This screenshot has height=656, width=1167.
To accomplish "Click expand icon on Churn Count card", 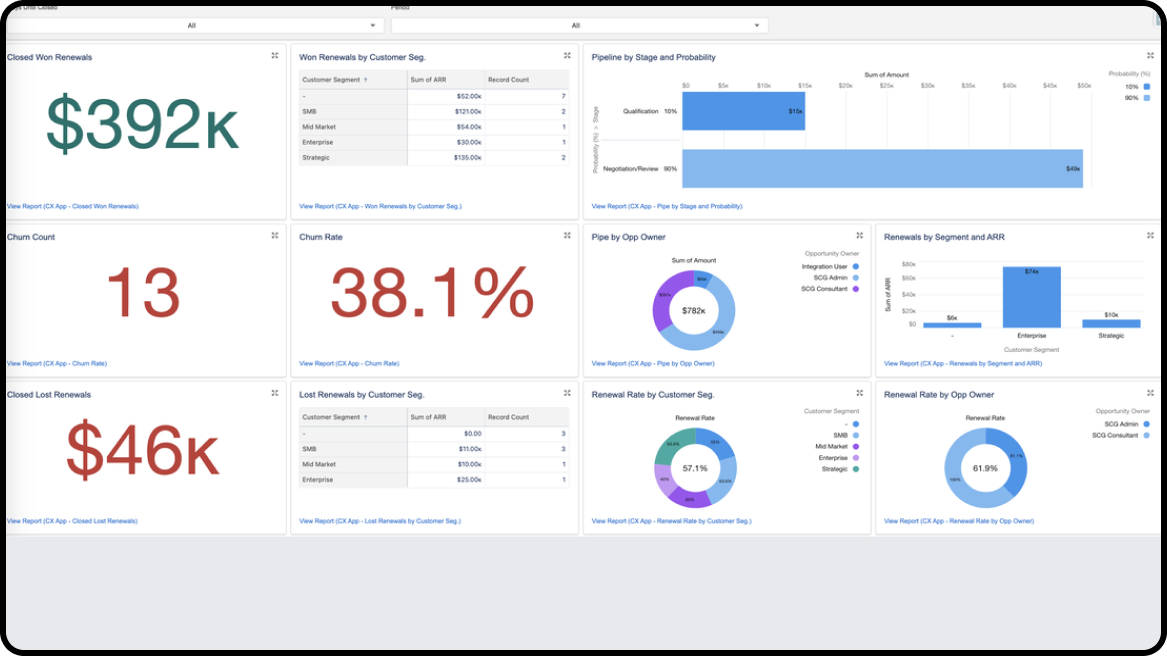I will [x=275, y=236].
